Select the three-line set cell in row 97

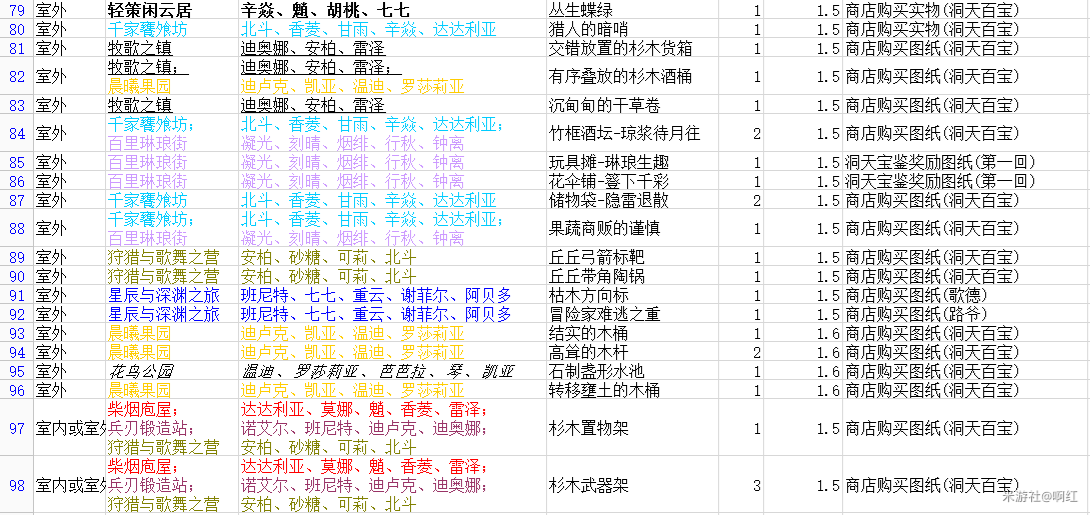(x=172, y=428)
